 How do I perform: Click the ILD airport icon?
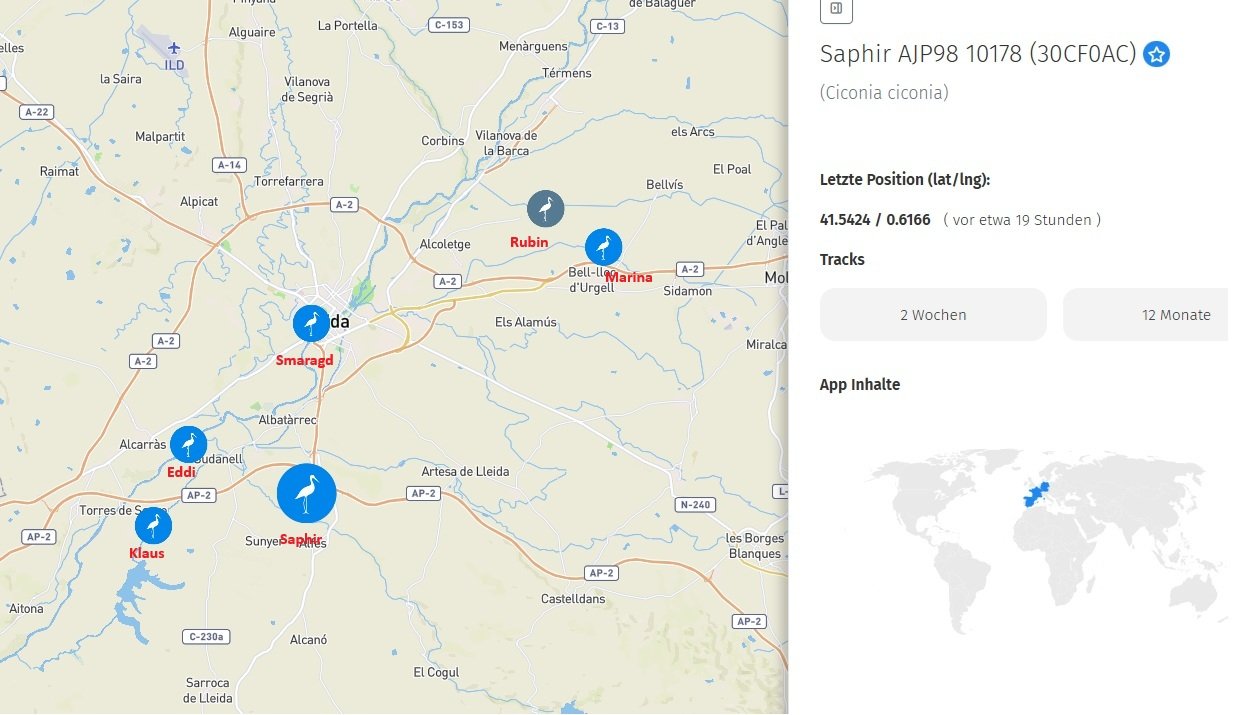click(x=175, y=48)
